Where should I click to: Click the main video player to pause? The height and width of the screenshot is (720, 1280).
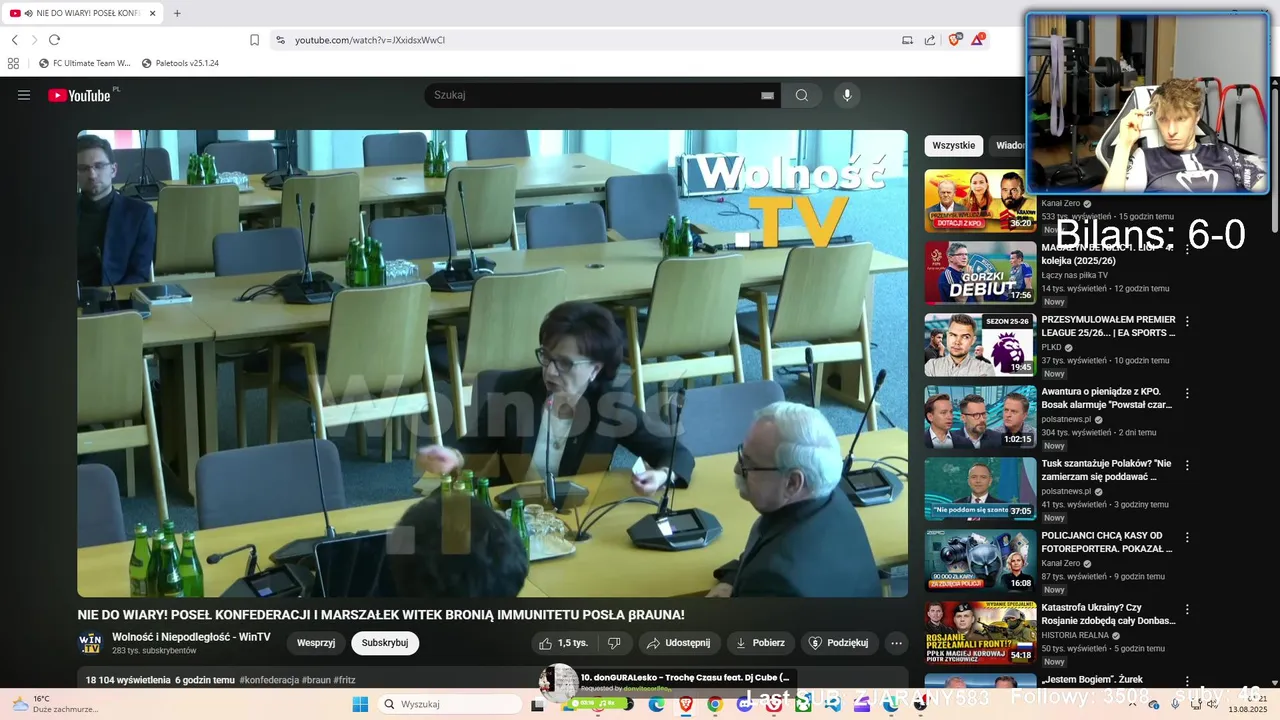[x=493, y=363]
